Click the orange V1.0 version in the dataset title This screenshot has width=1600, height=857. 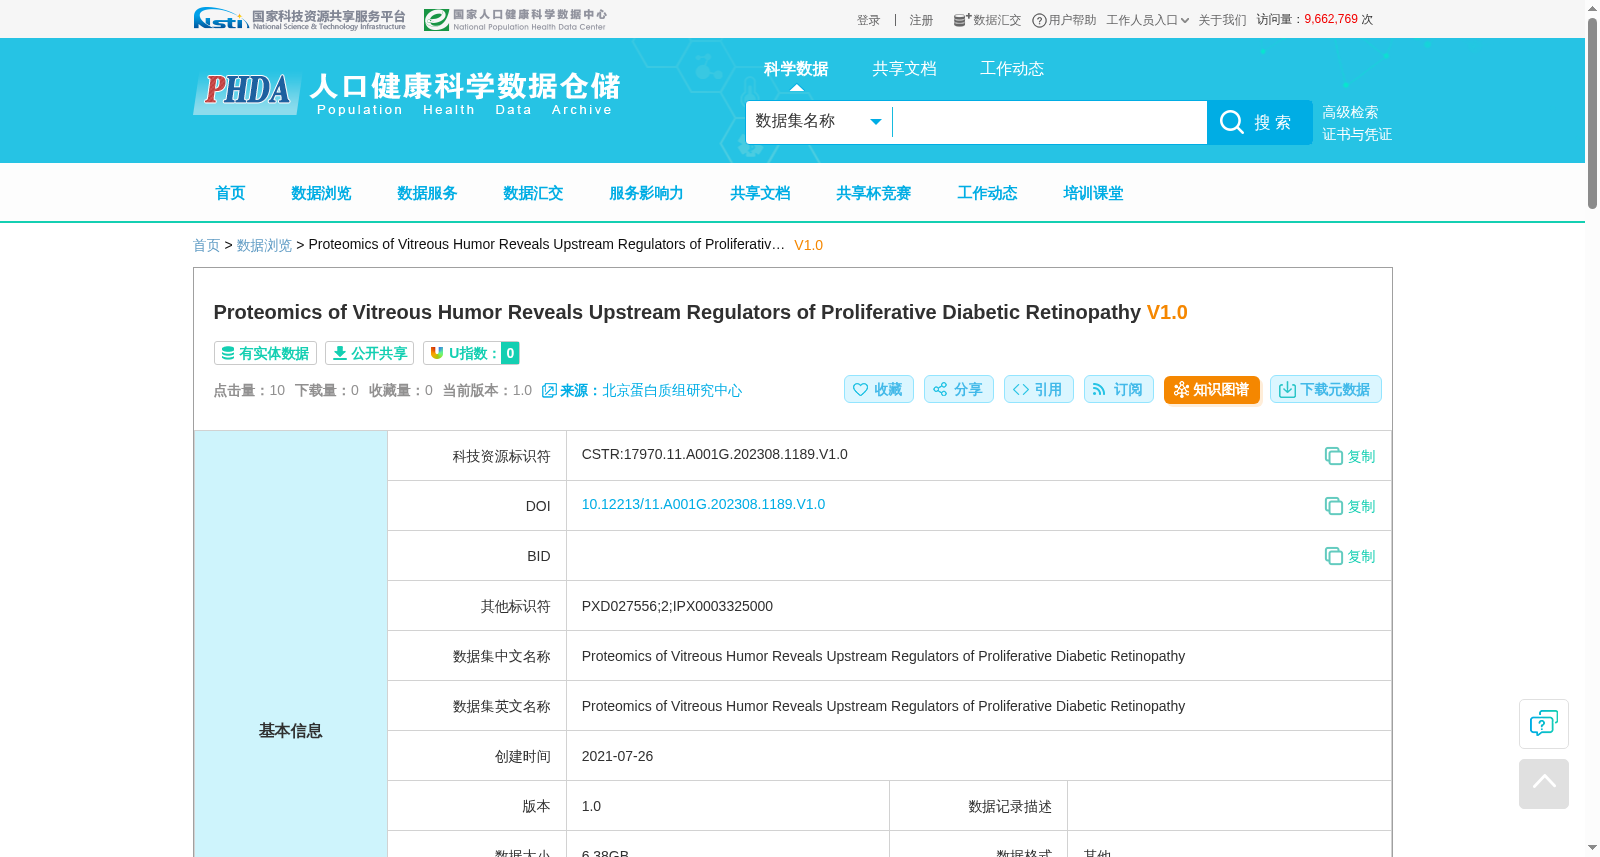coord(1167,312)
